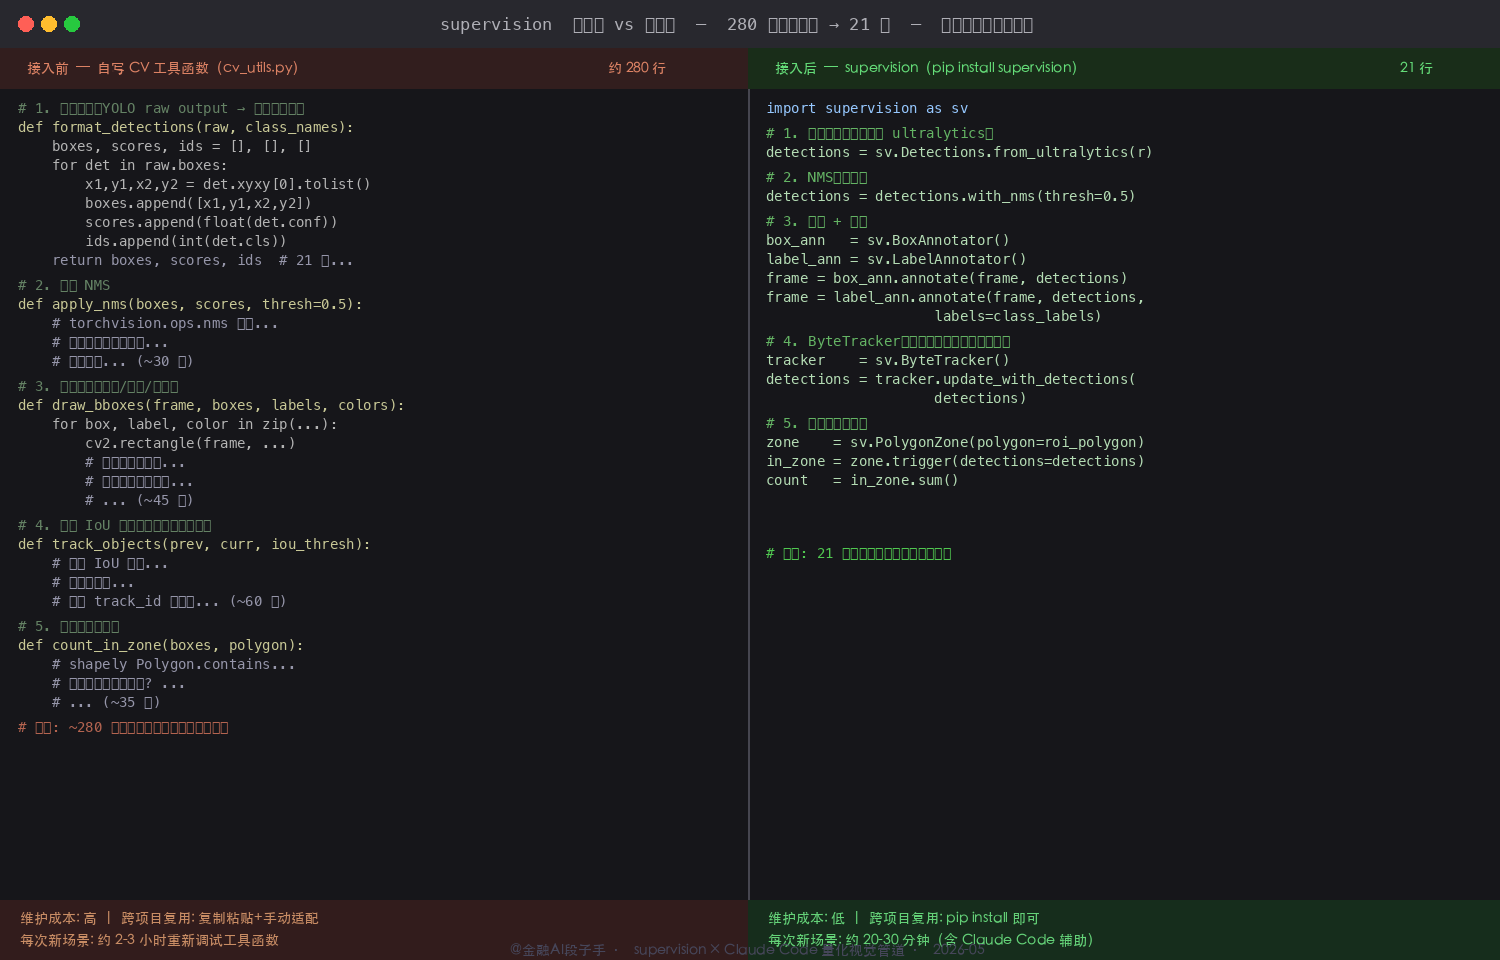
Task: Select the 'for det in raw.boxes:' line
Action: (x=140, y=165)
